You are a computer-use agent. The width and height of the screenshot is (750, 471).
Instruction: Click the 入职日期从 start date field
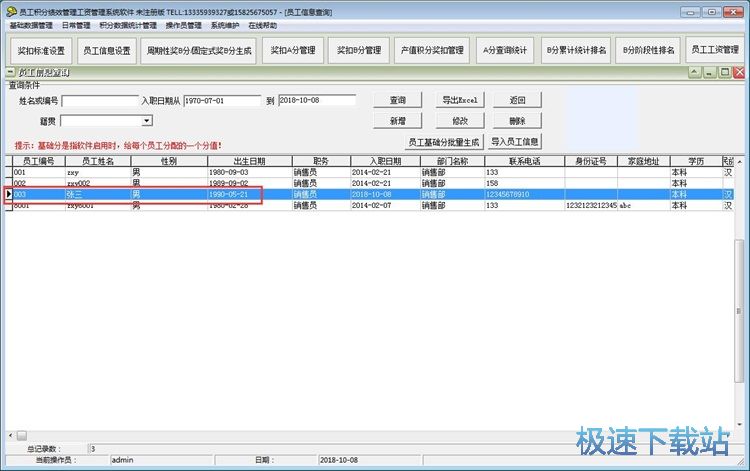[x=222, y=100]
